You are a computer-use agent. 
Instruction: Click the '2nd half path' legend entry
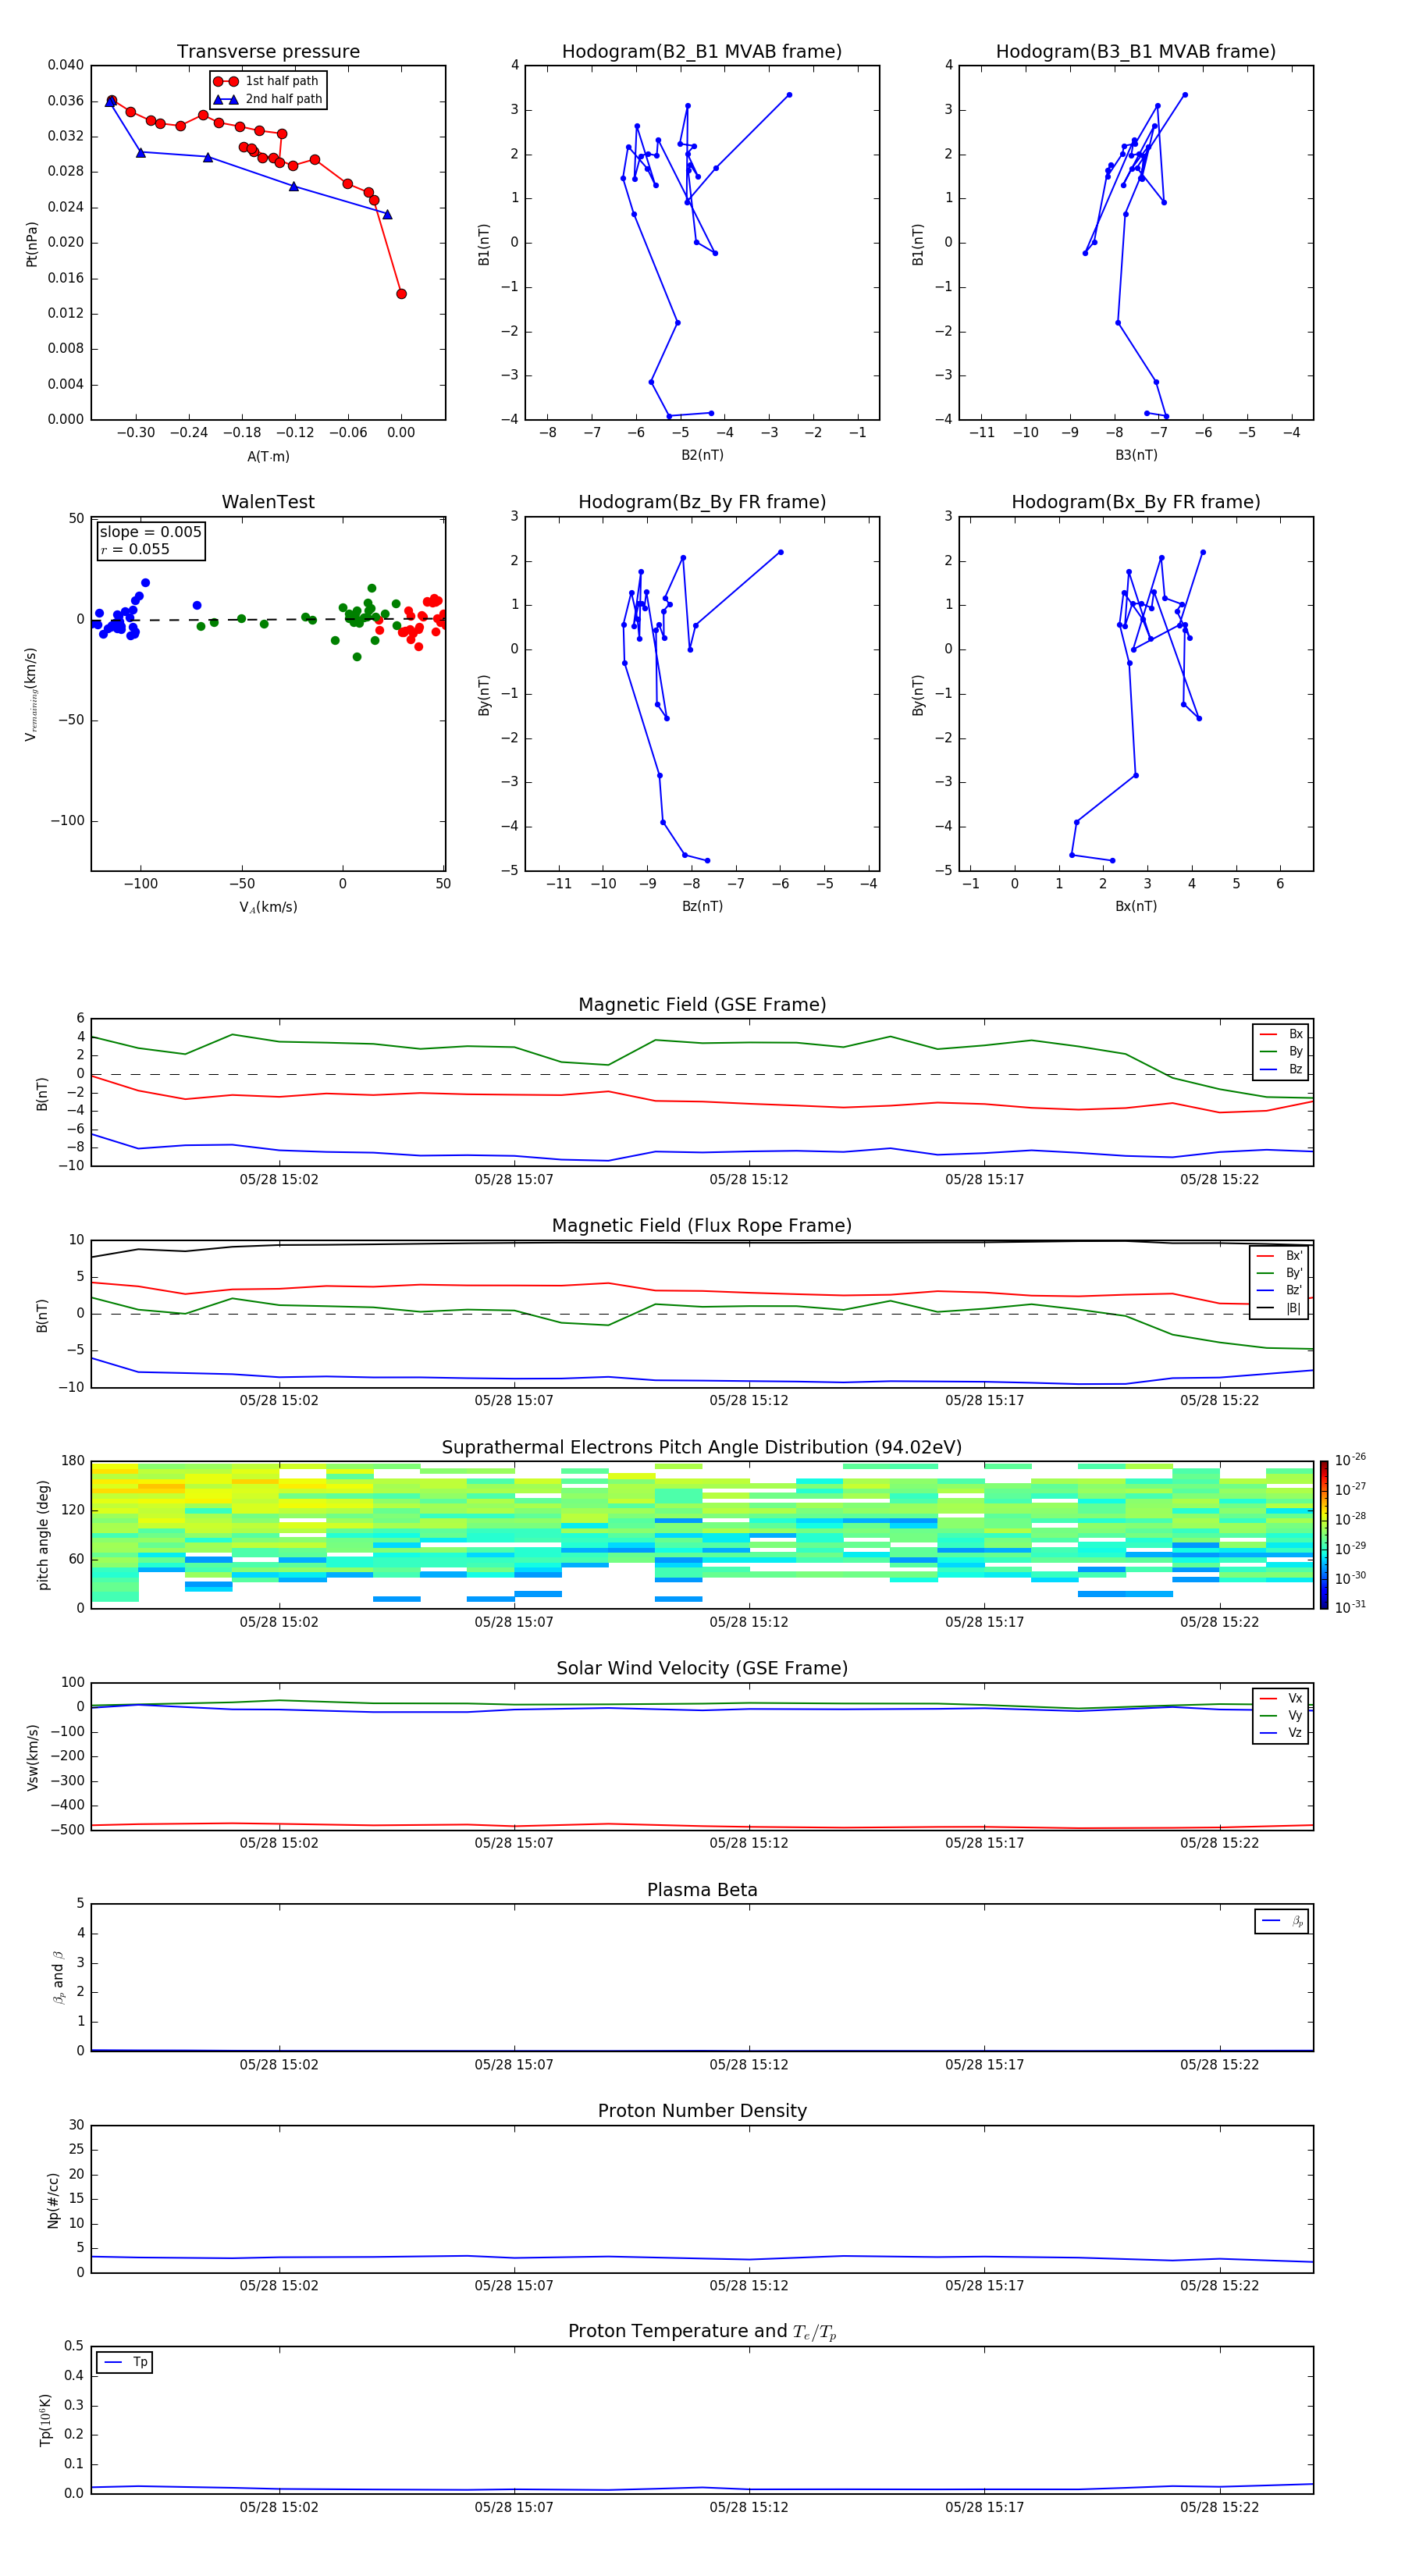[268, 99]
